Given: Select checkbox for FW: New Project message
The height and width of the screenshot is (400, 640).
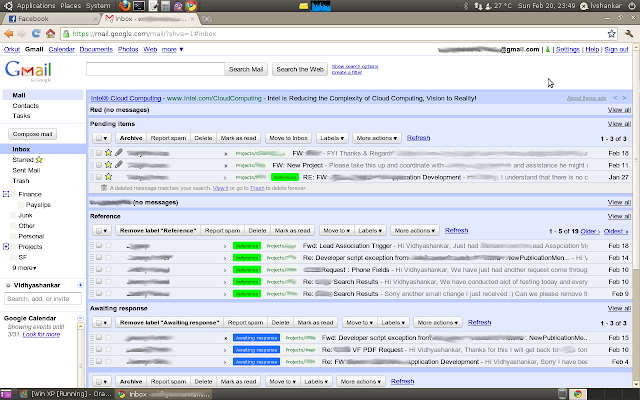Looking at the screenshot, I should pyautogui.click(x=99, y=165).
